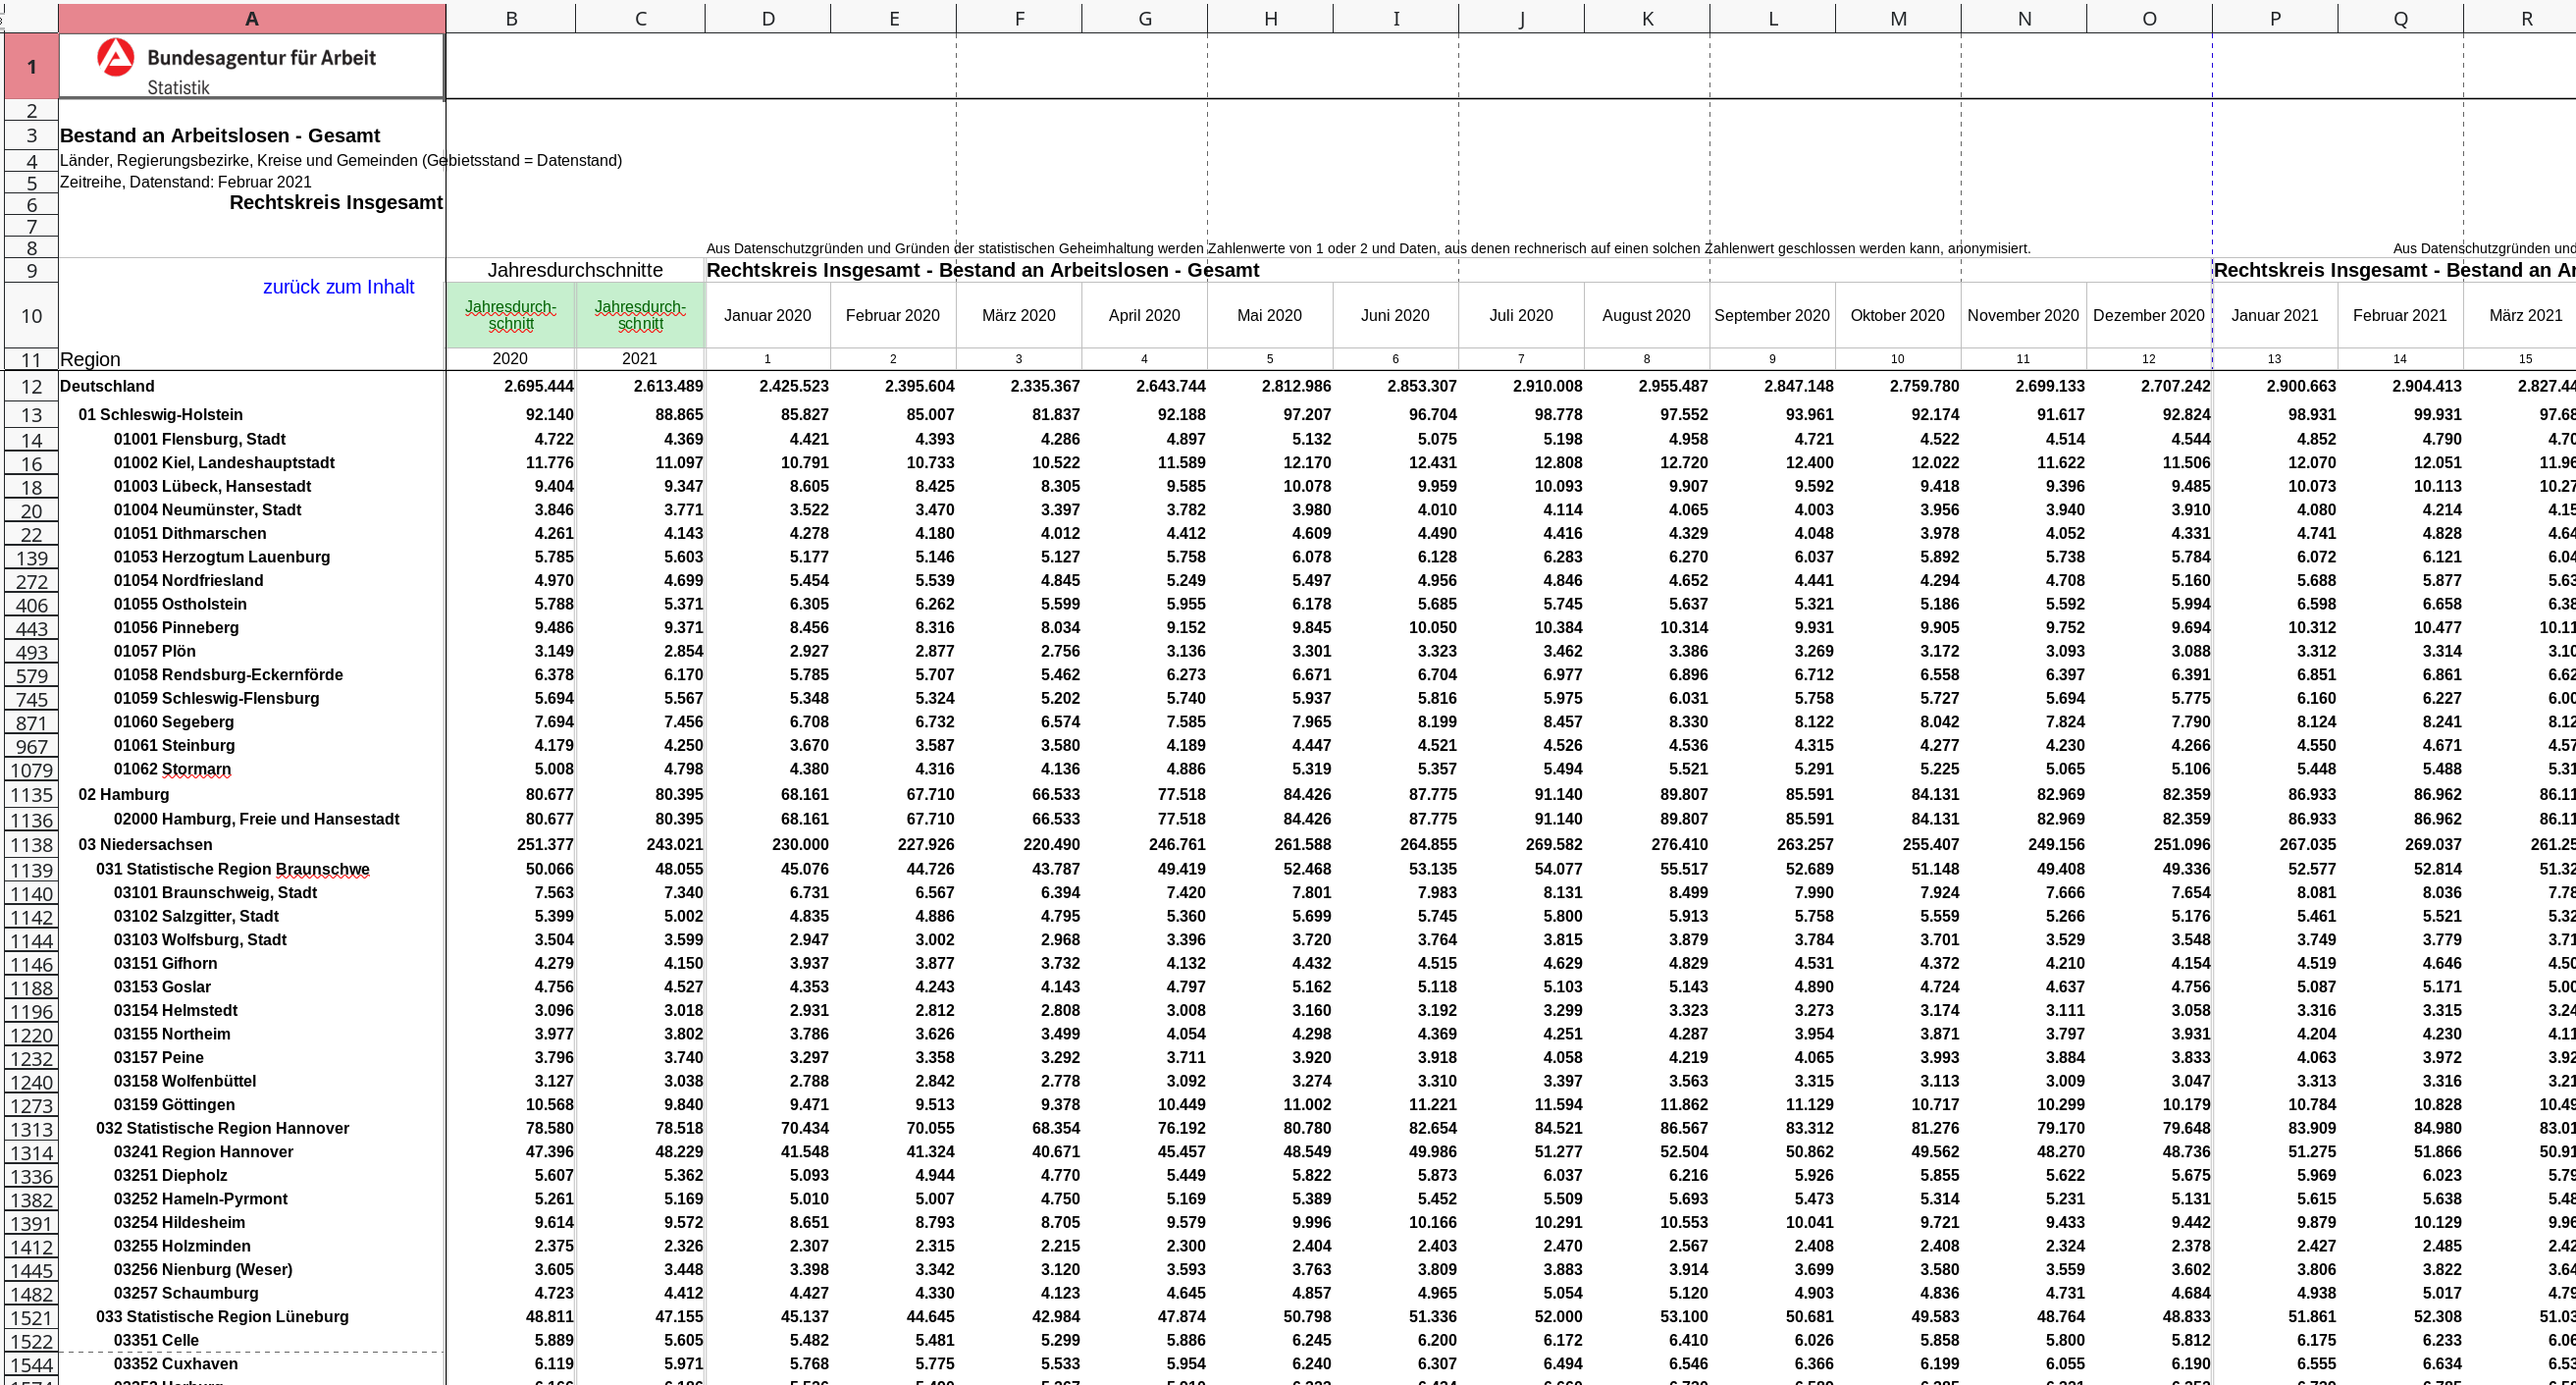Click the '02 Hamburg' row label
2576x1385 pixels.
124,794
